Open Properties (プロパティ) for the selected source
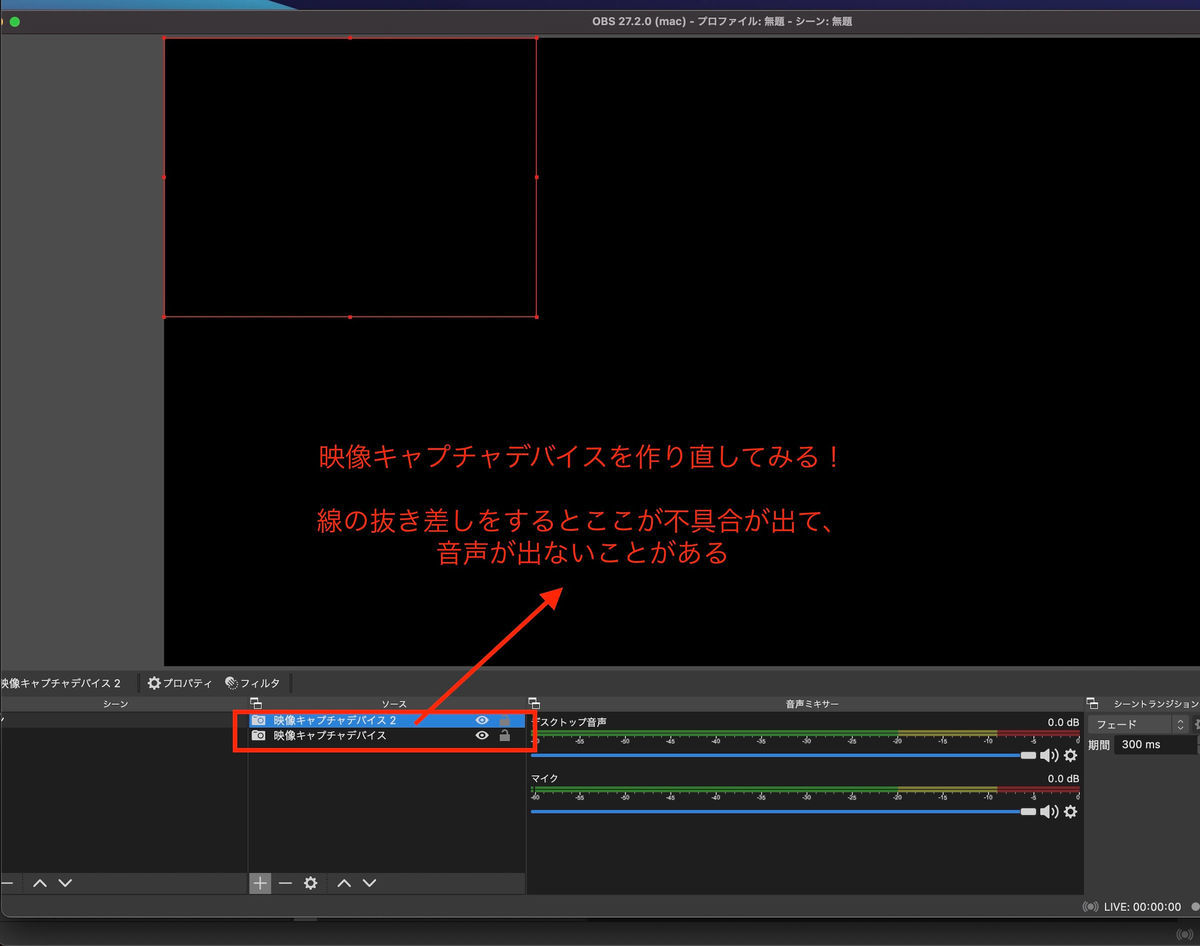This screenshot has height=946, width=1200. (x=180, y=683)
